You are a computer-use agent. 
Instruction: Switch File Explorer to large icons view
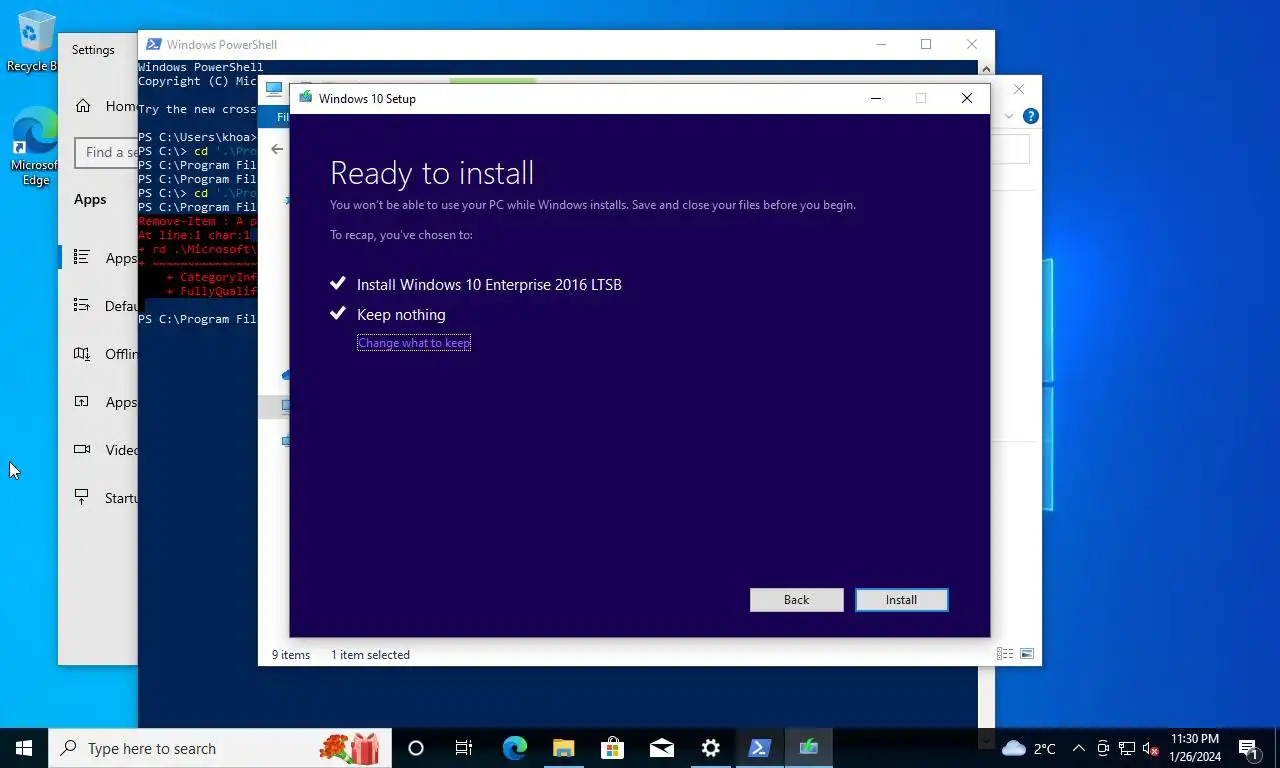(1026, 654)
